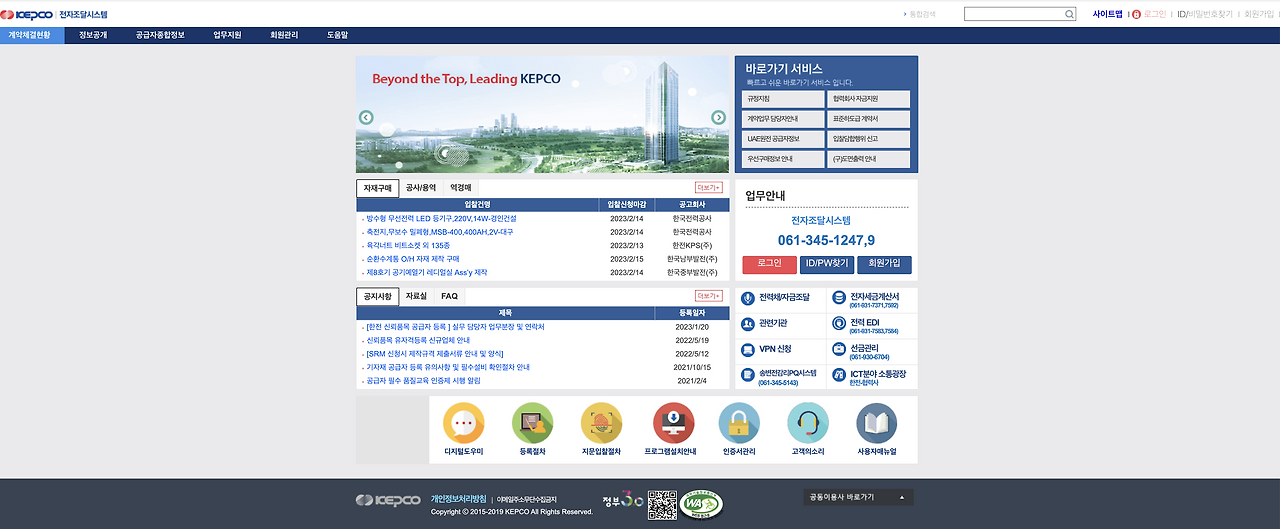Open the 프로그램설치안내 download icon
The height and width of the screenshot is (529, 1280).
click(673, 423)
